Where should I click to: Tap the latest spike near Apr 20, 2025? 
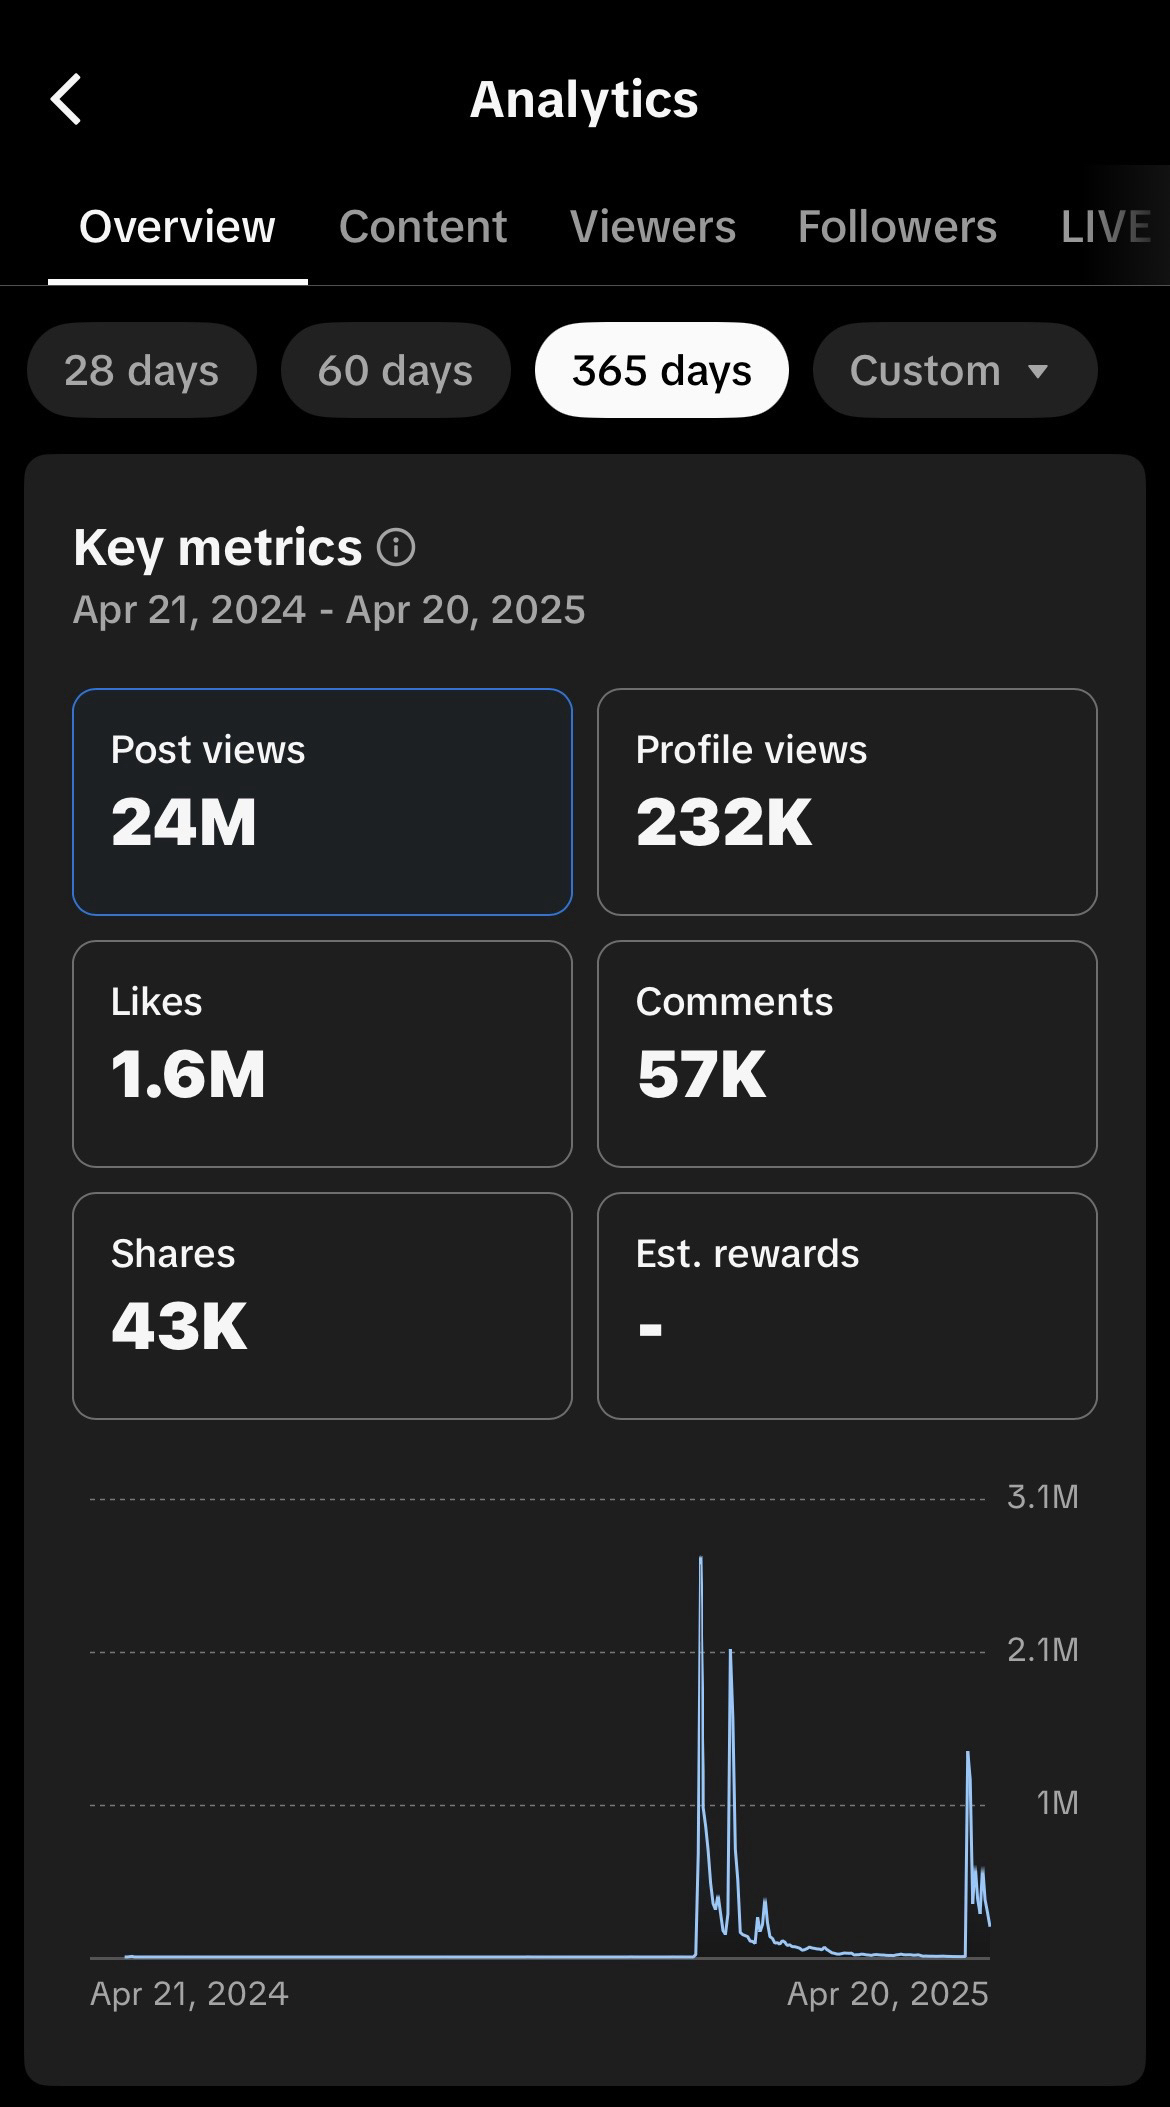pos(968,1756)
